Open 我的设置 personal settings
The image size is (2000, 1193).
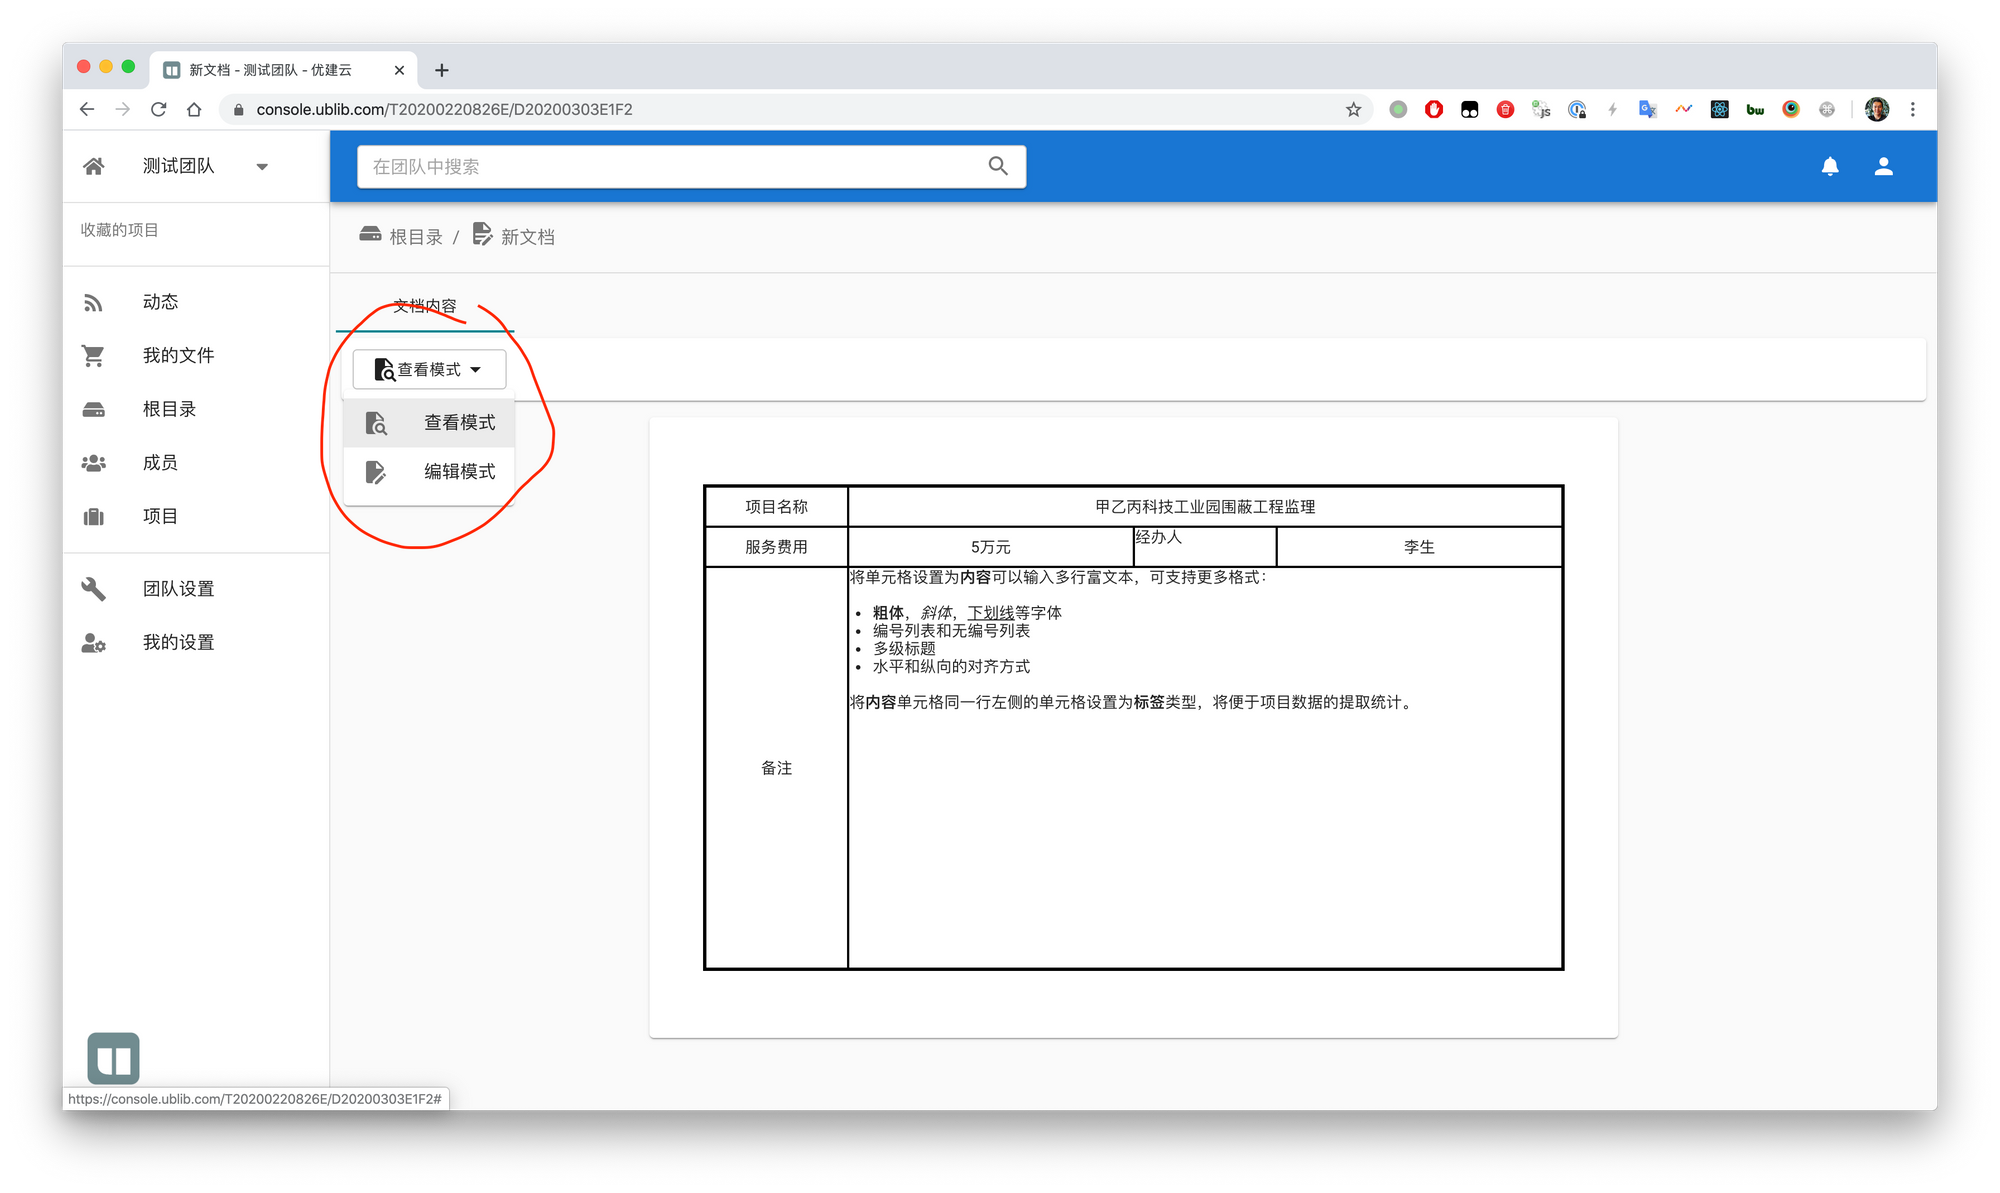(178, 642)
